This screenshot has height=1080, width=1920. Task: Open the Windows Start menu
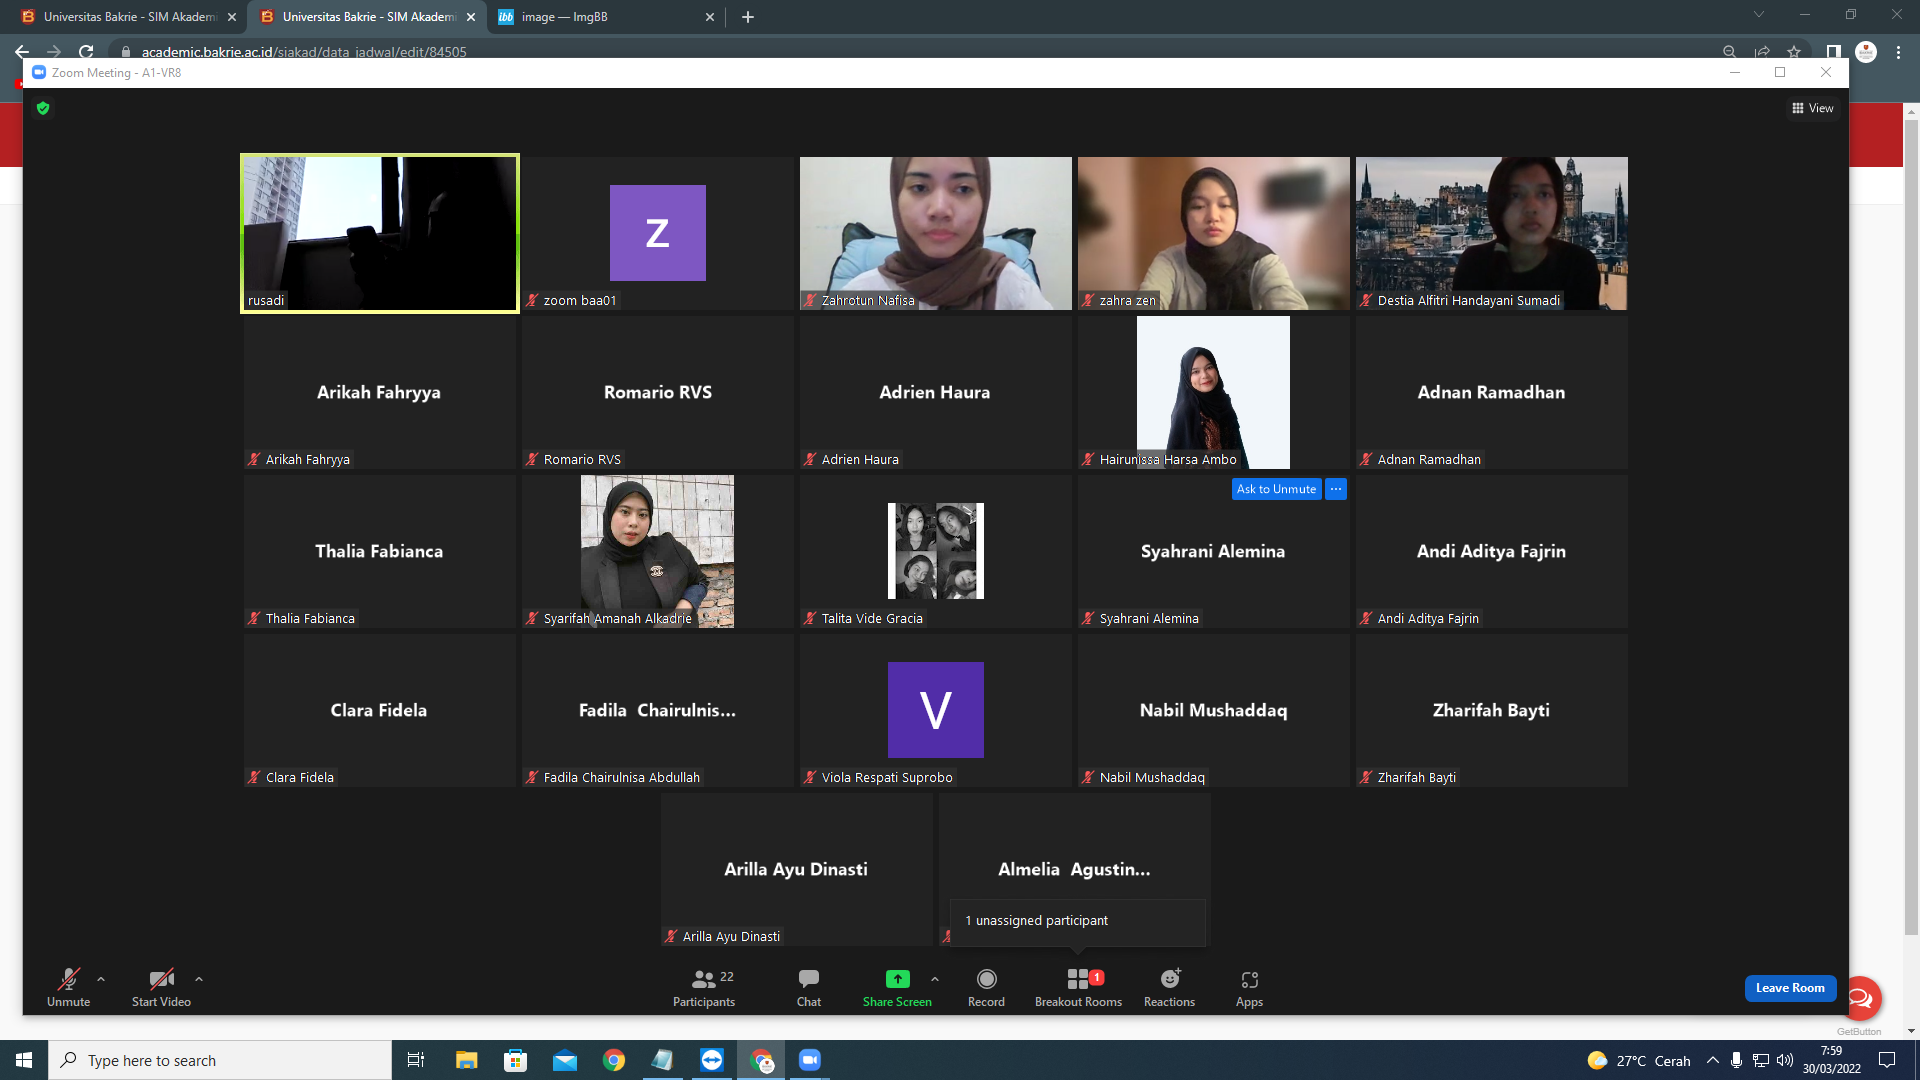[x=24, y=1060]
